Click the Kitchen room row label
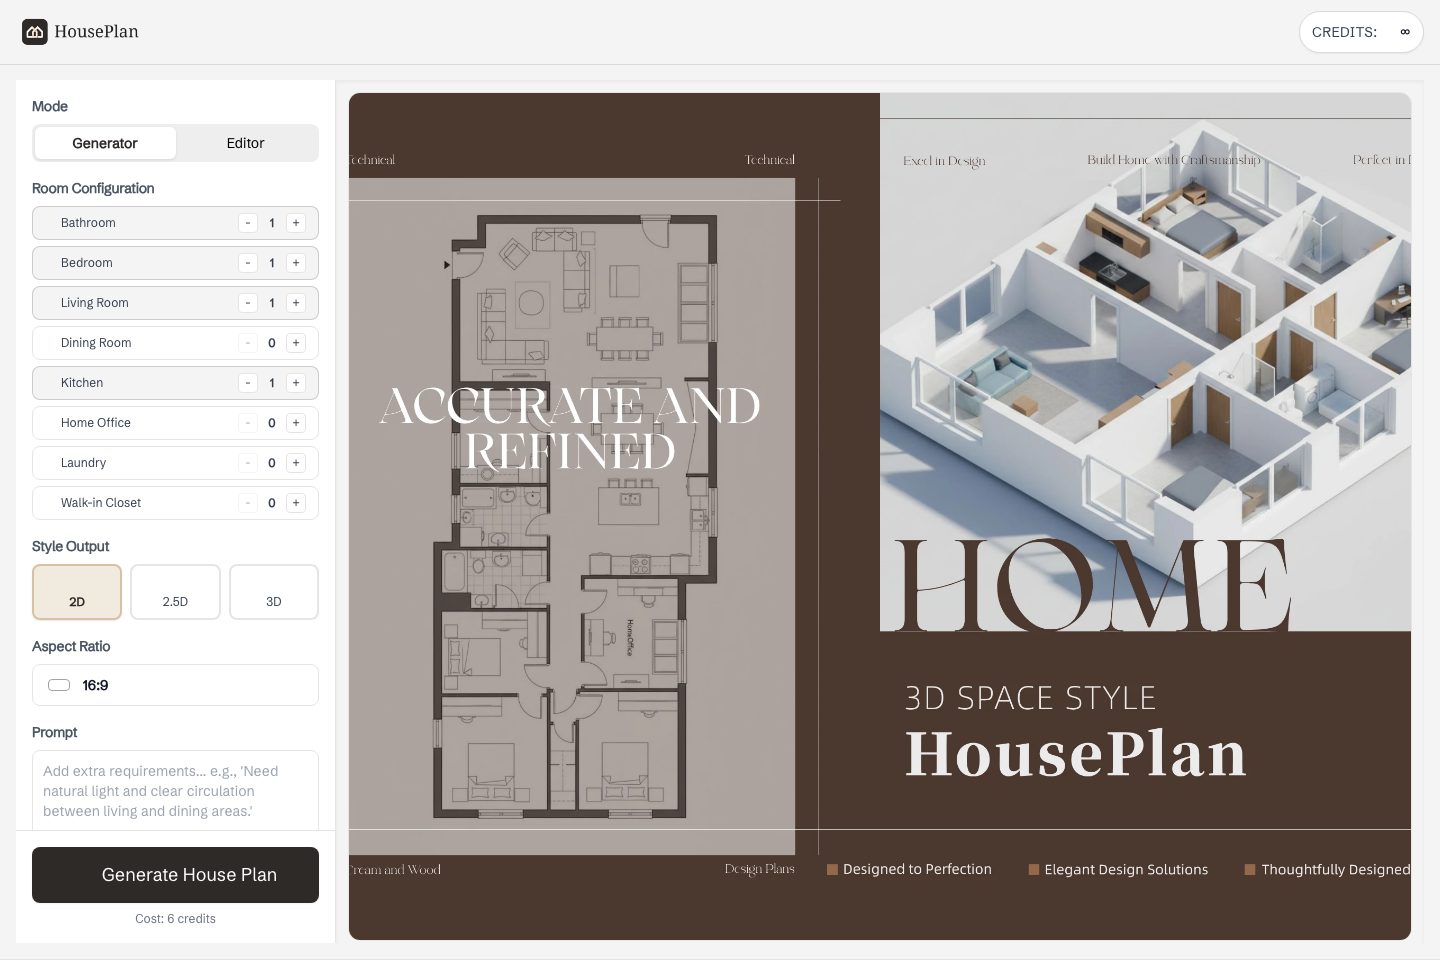 click(82, 383)
